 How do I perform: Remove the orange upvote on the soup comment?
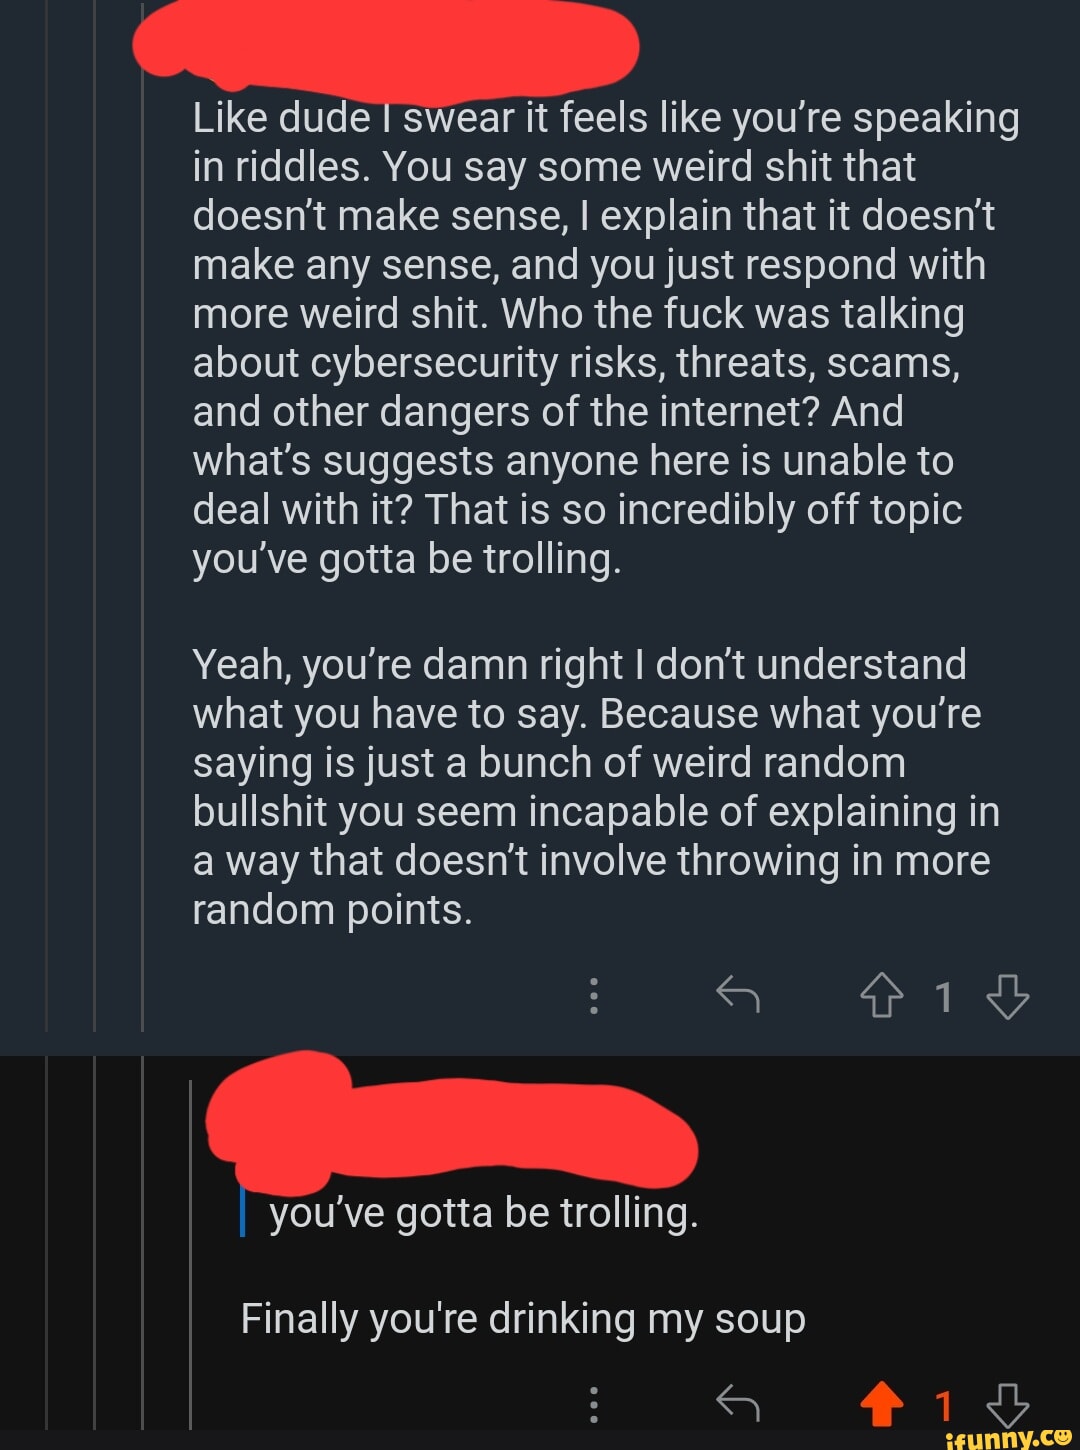(x=881, y=1404)
